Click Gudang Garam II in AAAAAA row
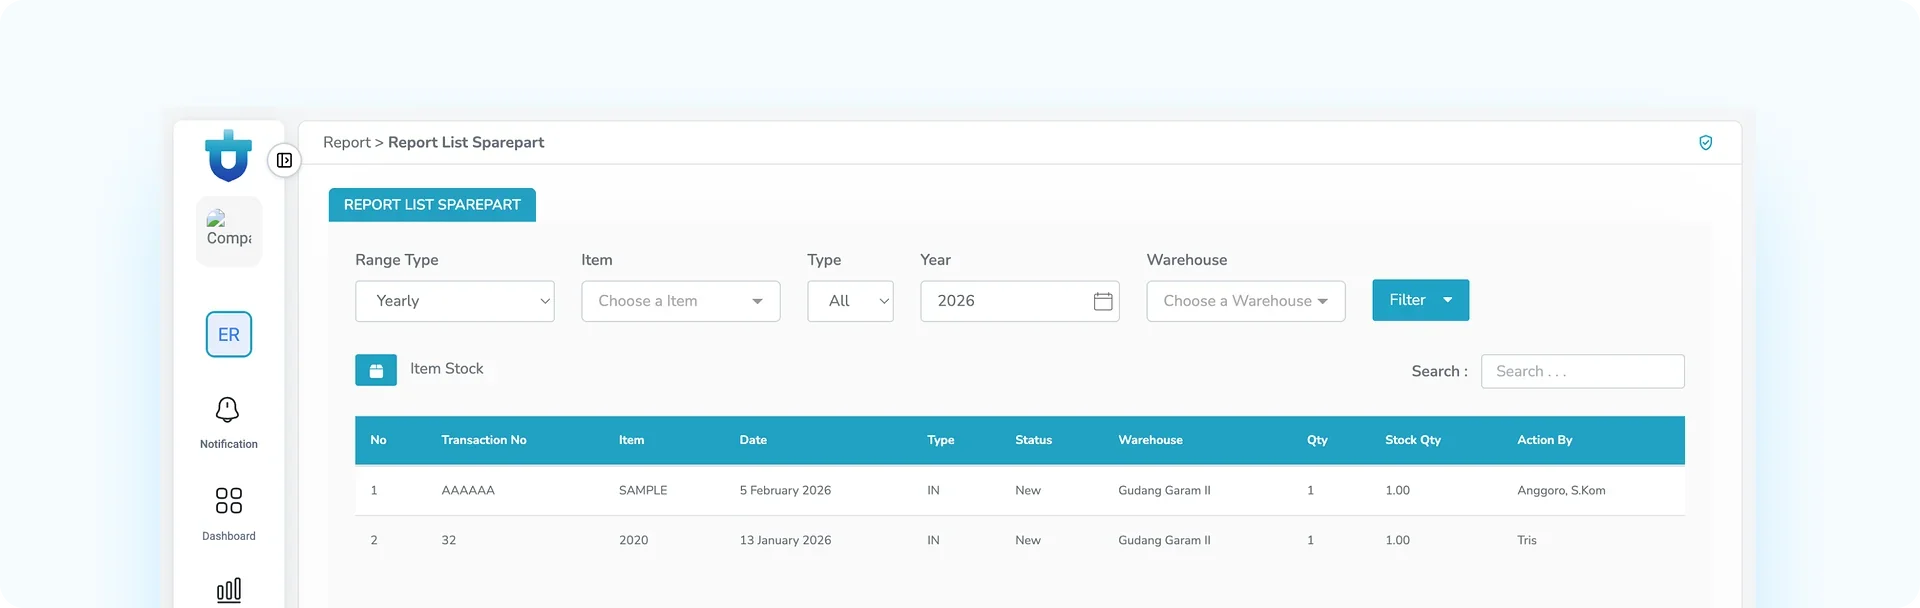The width and height of the screenshot is (1920, 608). [1164, 491]
